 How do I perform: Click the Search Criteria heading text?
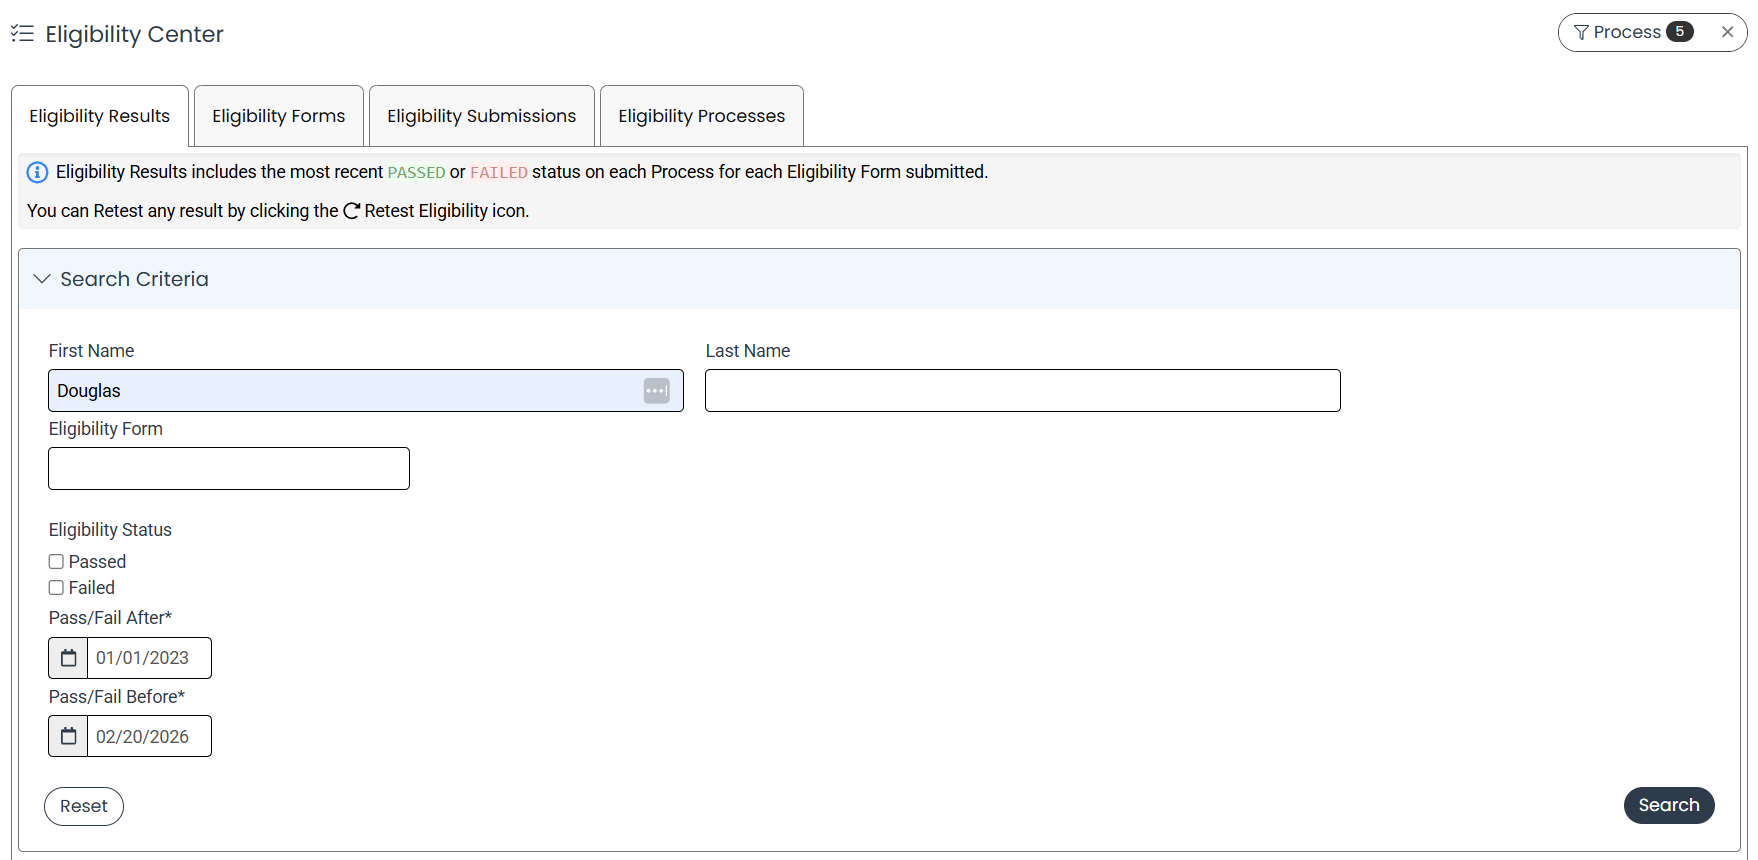click(x=134, y=279)
